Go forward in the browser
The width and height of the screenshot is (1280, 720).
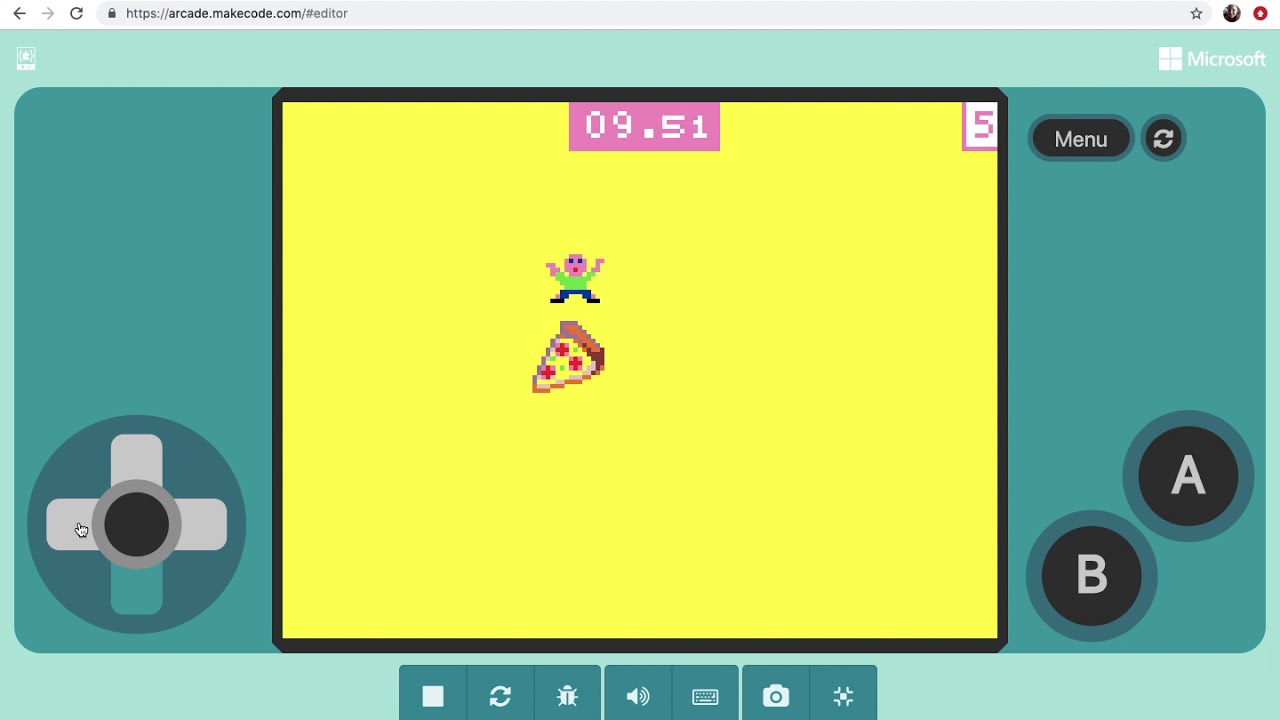(47, 13)
